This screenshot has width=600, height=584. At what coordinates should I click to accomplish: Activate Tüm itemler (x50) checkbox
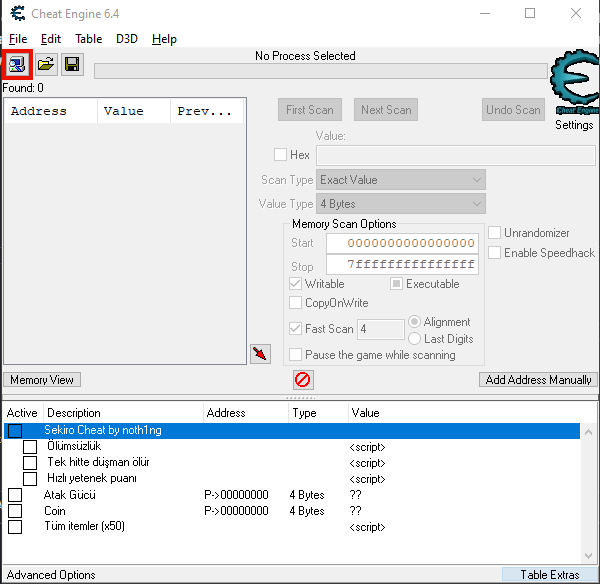pos(15,527)
